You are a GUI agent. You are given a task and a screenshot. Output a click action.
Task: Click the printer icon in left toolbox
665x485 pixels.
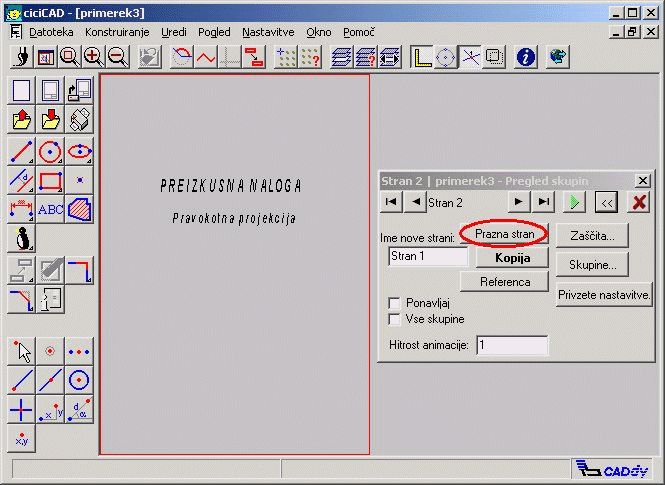tap(79, 119)
